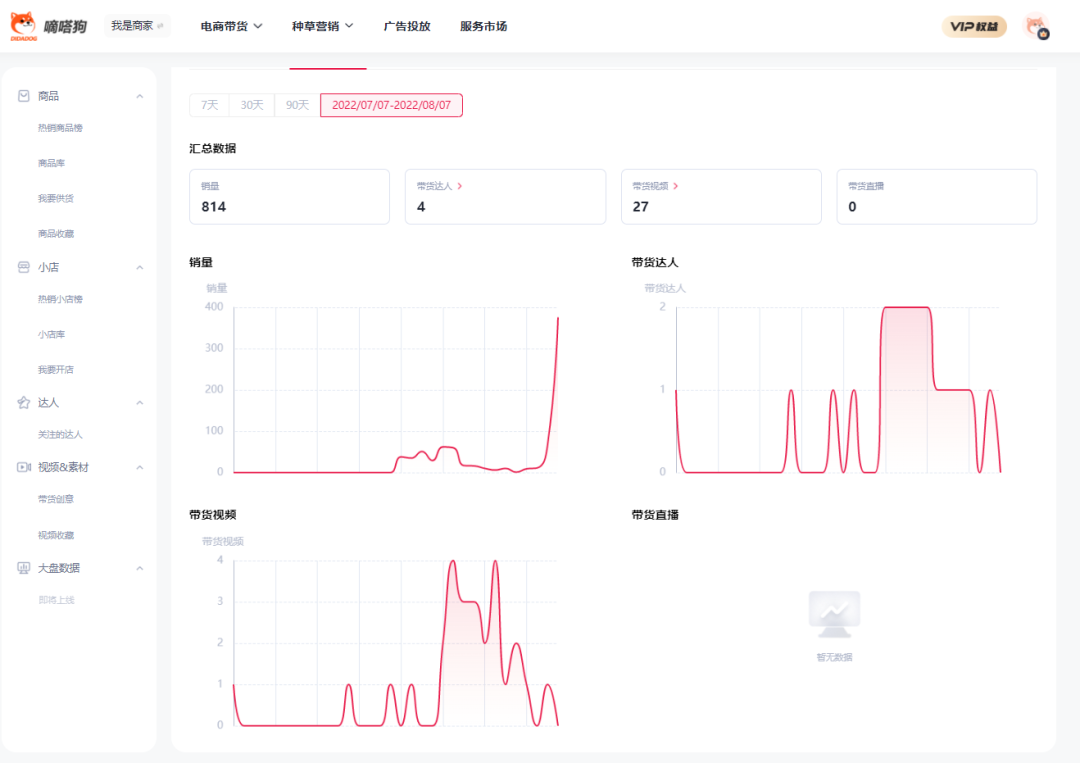Open 小店库 in sidebar
Screen dimensions: 1080x763
click(52, 335)
